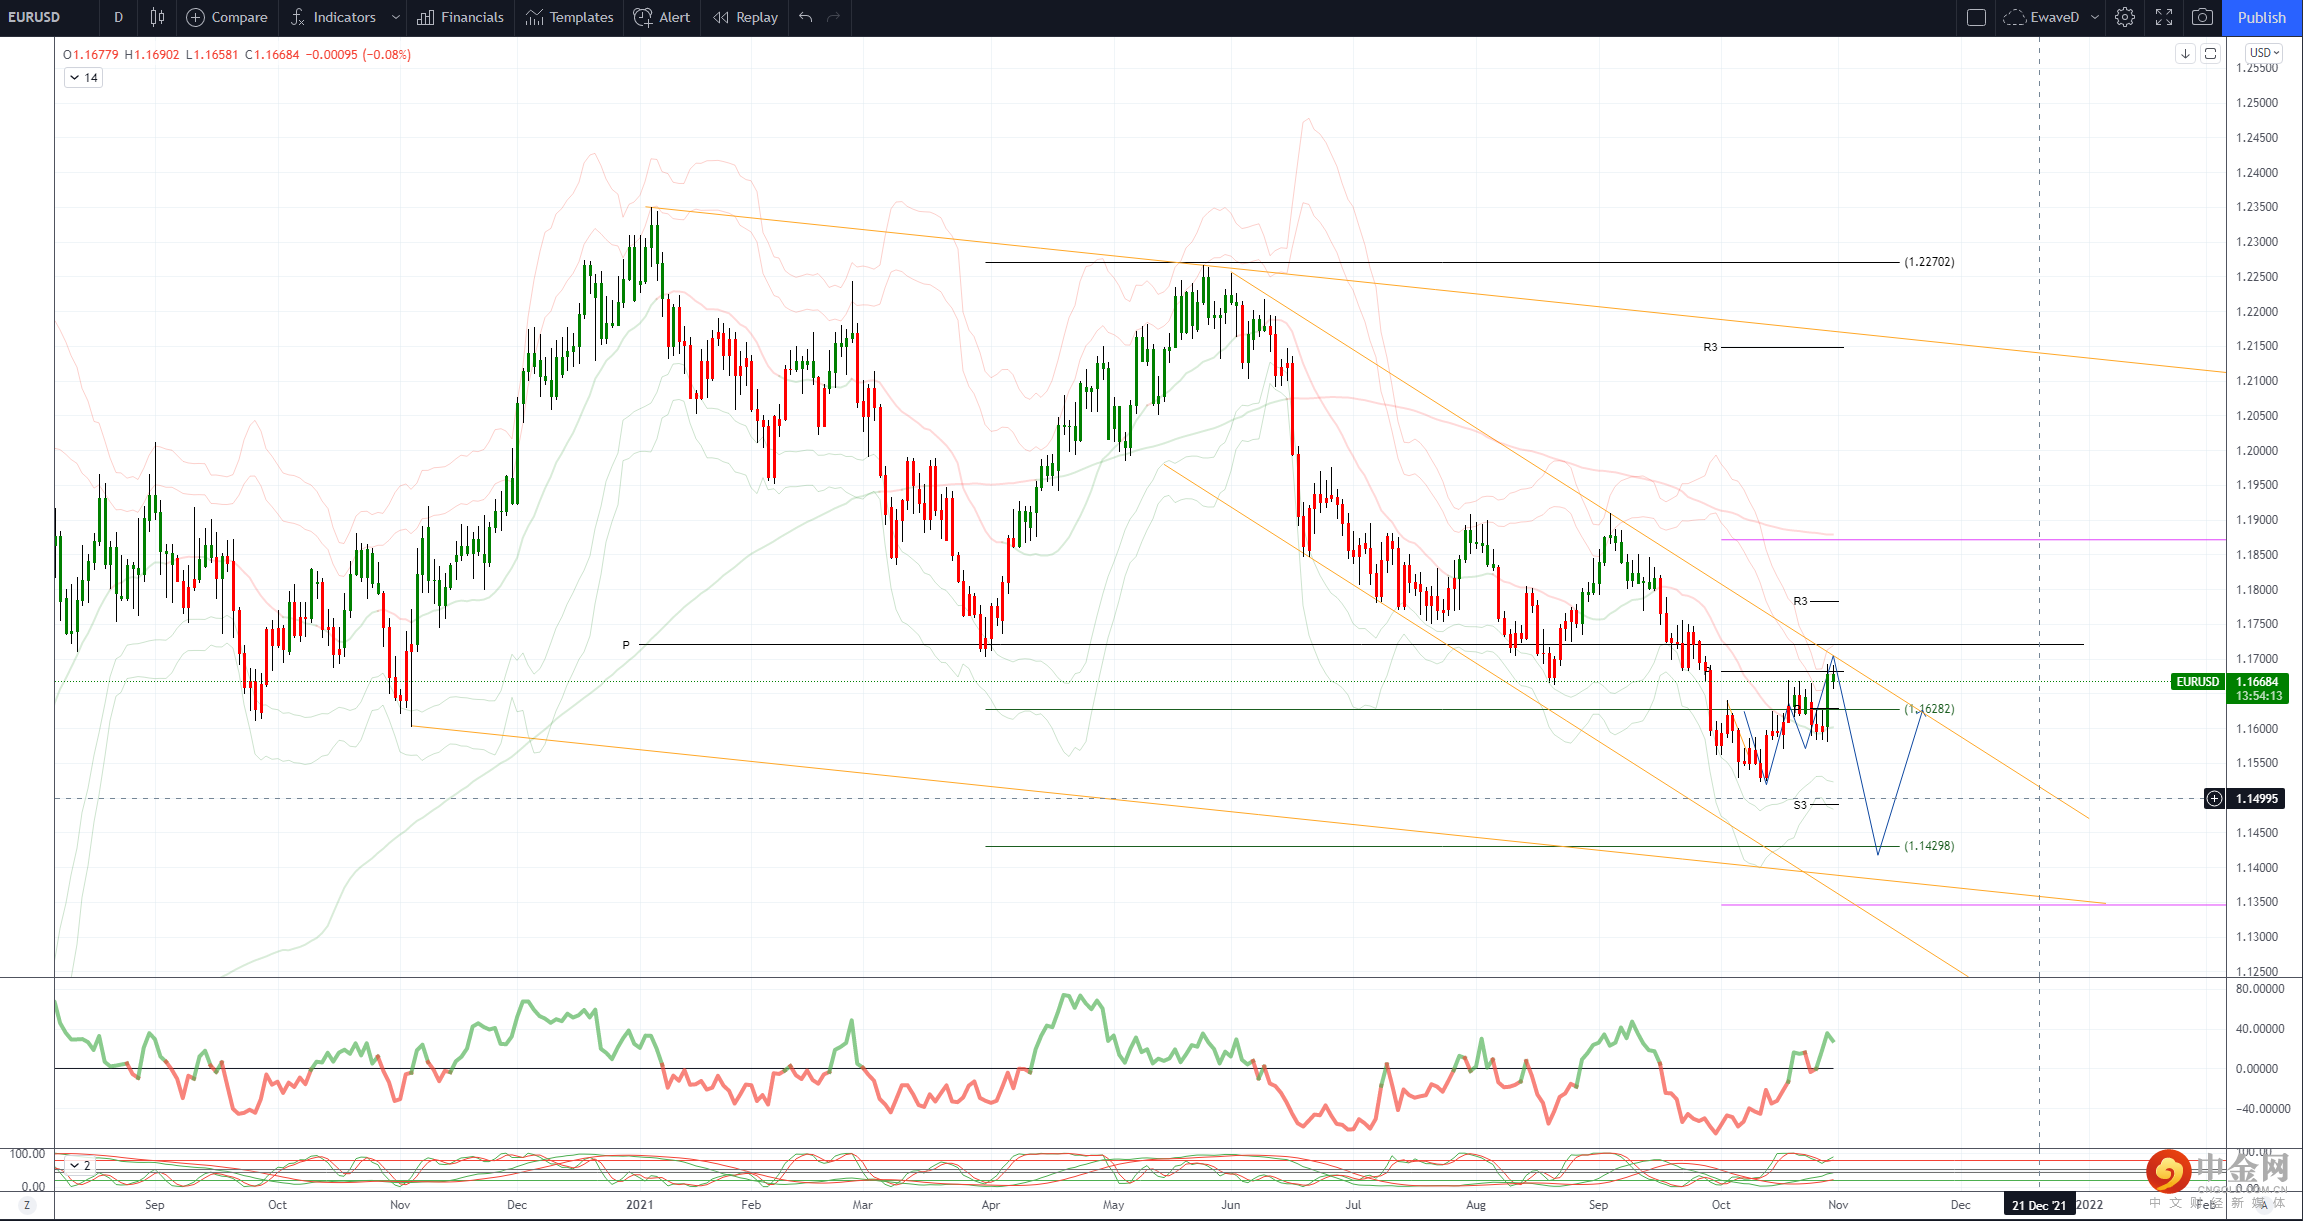Change the D timeframe interval
This screenshot has width=2303, height=1221.
coord(118,17)
